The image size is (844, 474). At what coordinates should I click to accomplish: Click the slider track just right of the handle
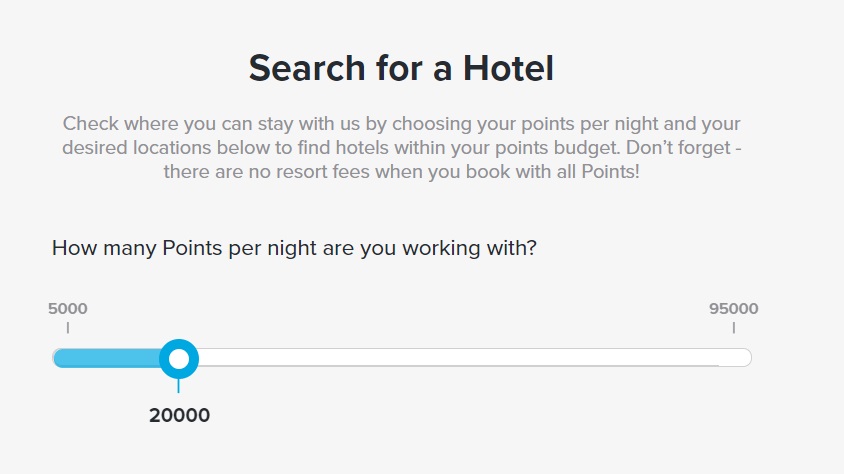pos(215,357)
